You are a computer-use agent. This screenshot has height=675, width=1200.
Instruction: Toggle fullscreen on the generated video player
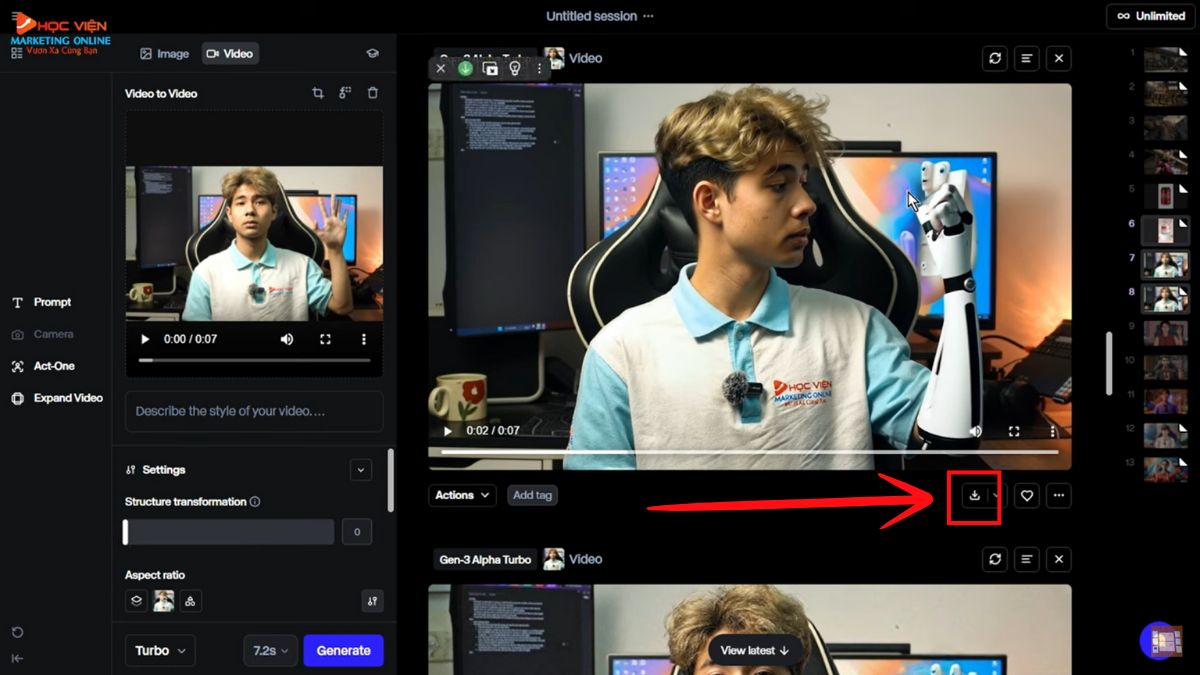[1014, 431]
